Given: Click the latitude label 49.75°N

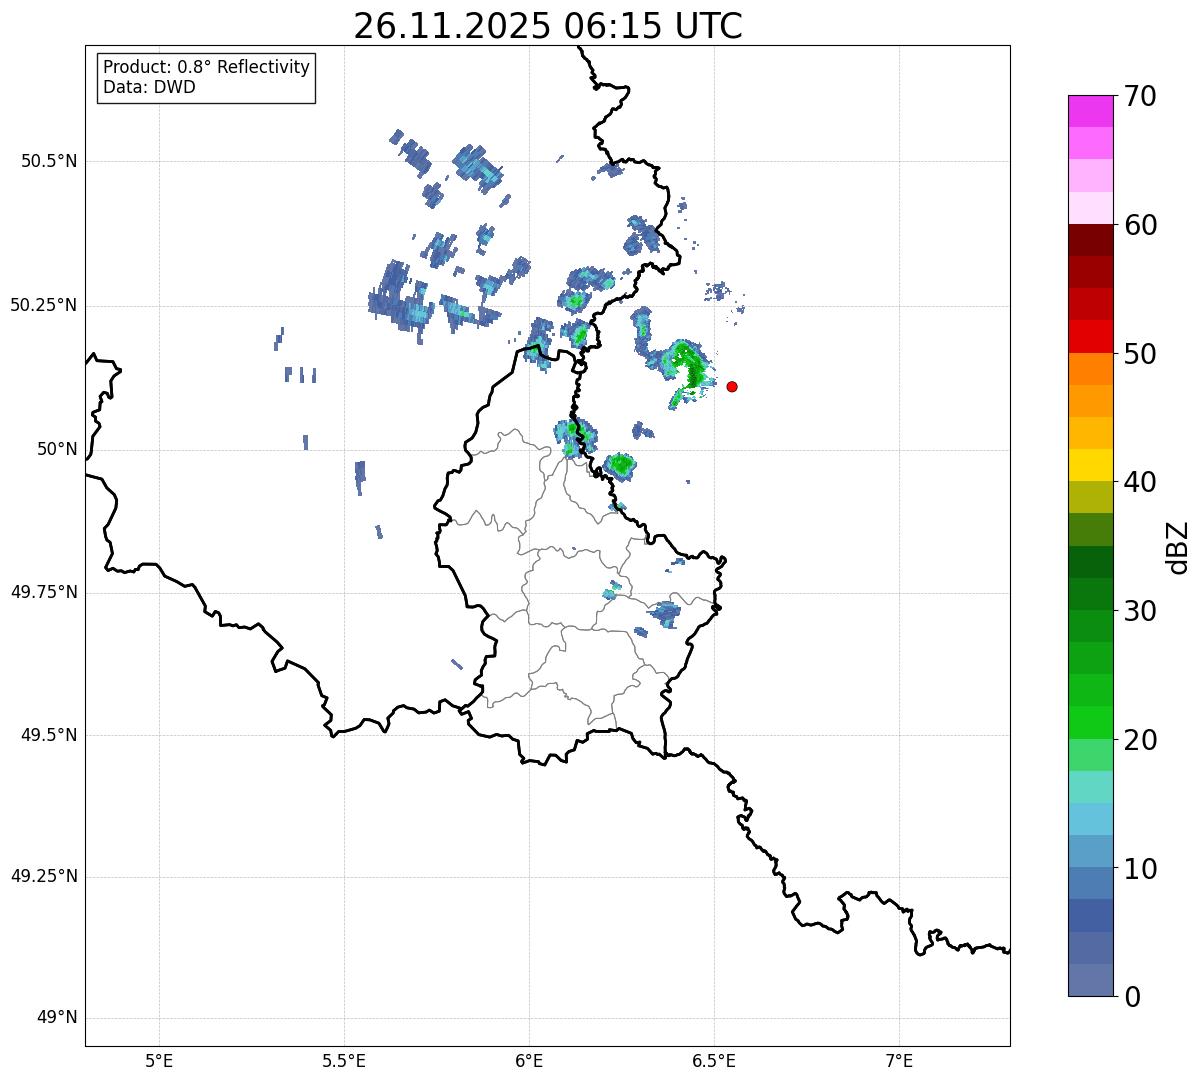Looking at the screenshot, I should (44, 592).
